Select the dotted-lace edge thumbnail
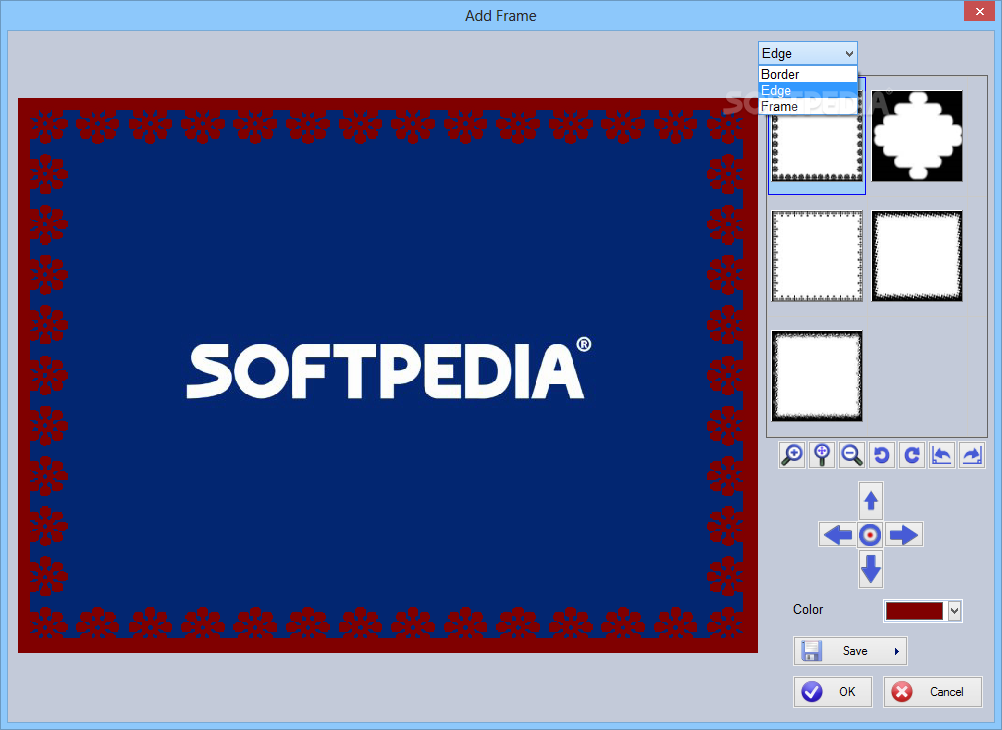The height and width of the screenshot is (730, 1002). click(x=817, y=256)
